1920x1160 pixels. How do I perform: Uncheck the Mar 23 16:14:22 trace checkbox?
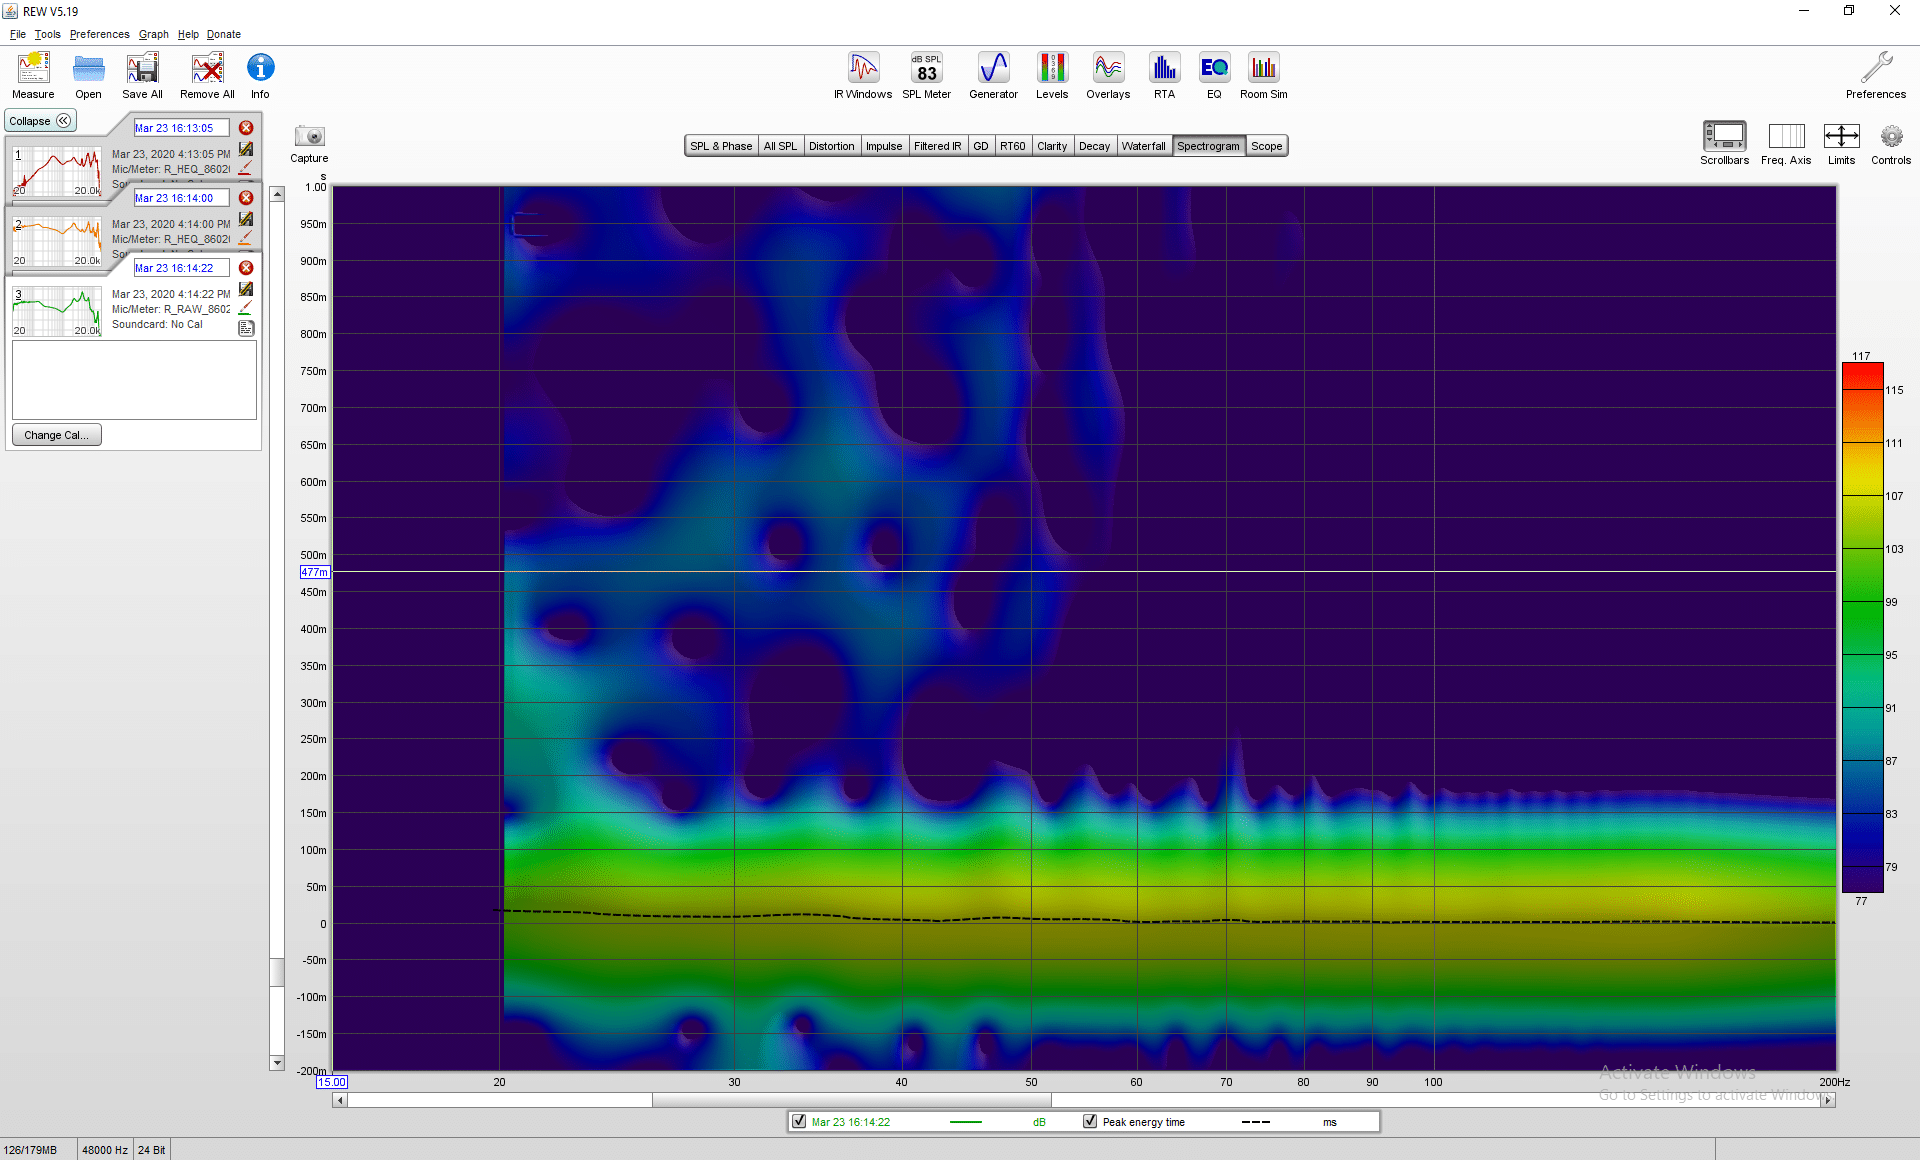[799, 1122]
